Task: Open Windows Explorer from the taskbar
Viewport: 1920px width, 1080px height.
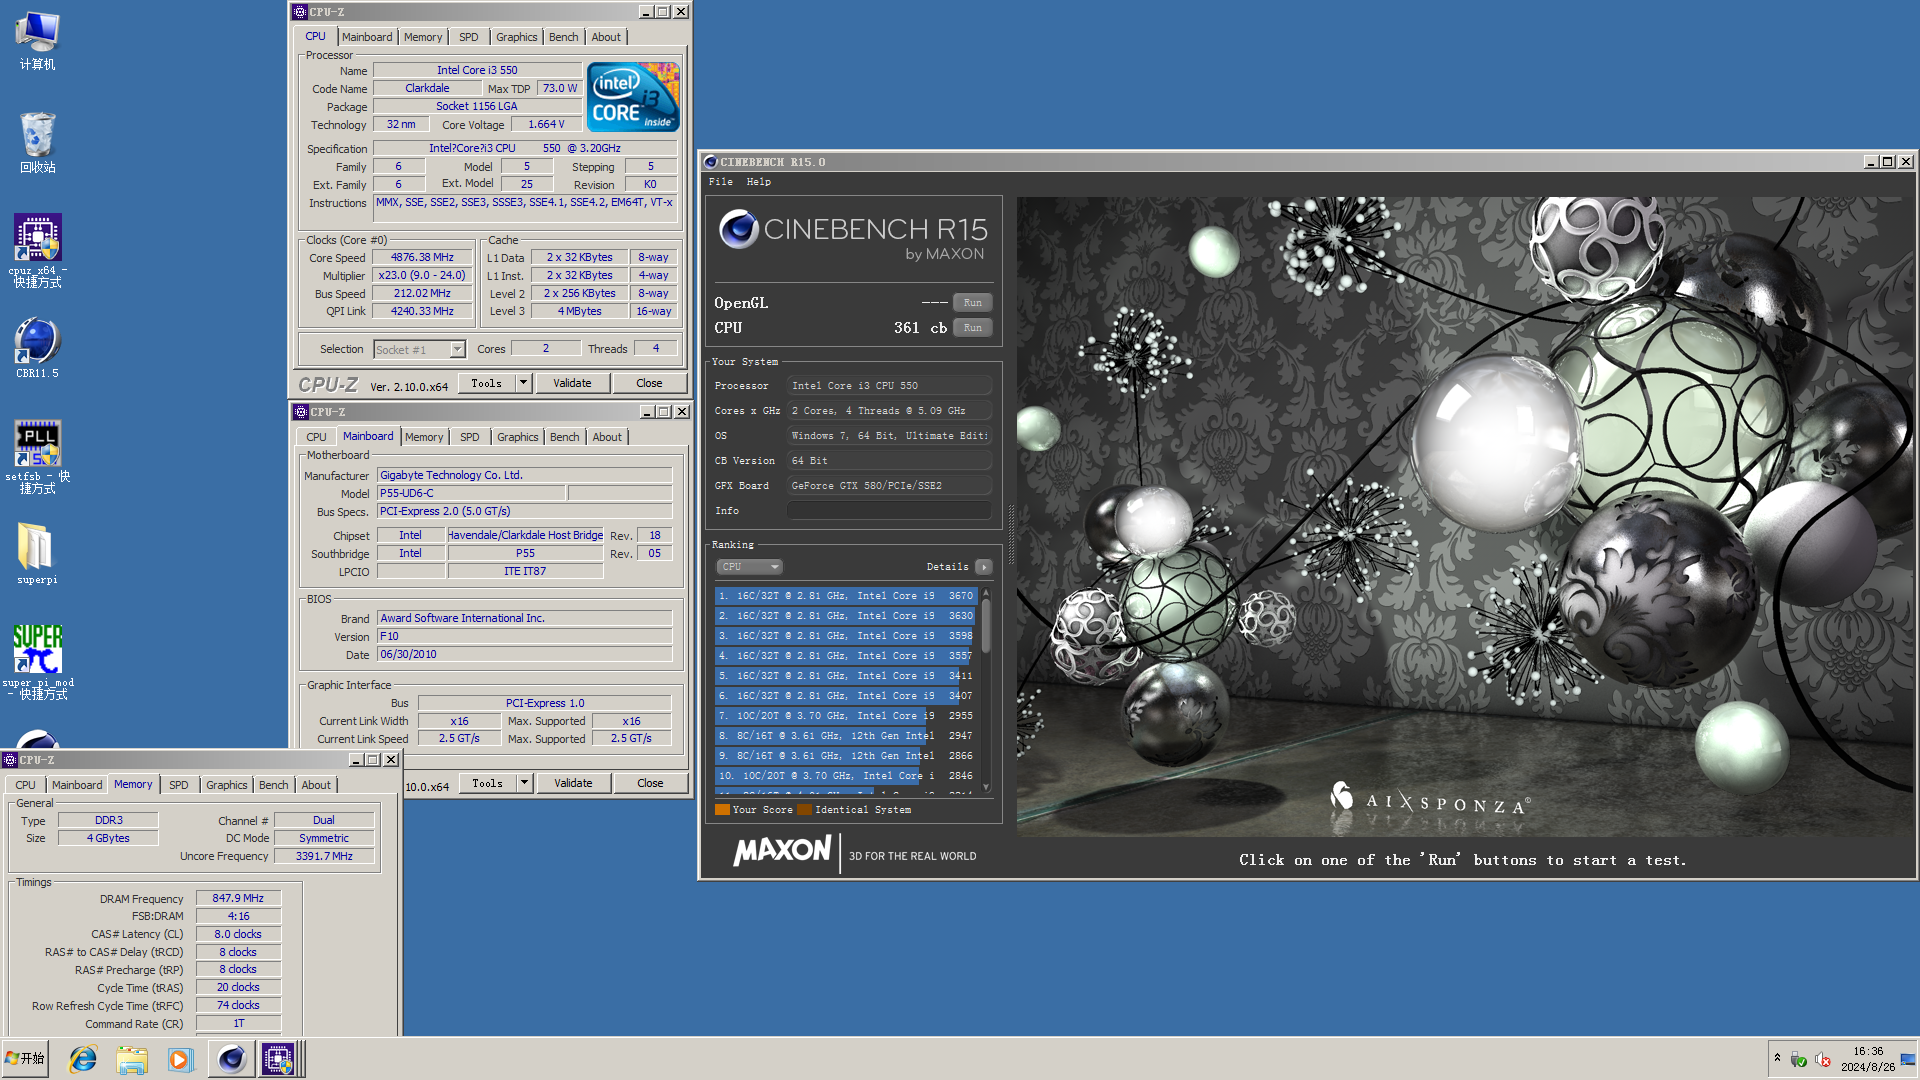Action: (x=132, y=1059)
